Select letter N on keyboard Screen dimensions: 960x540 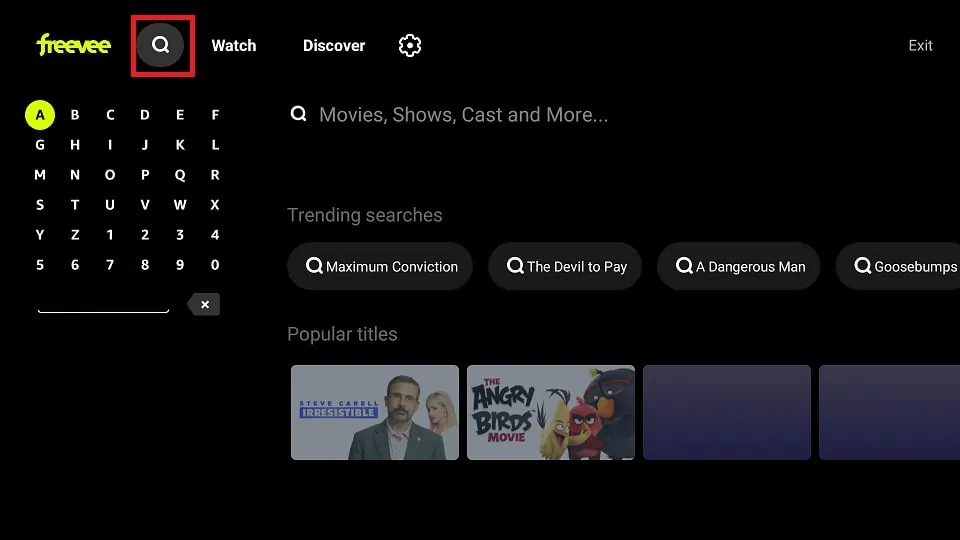tap(75, 174)
